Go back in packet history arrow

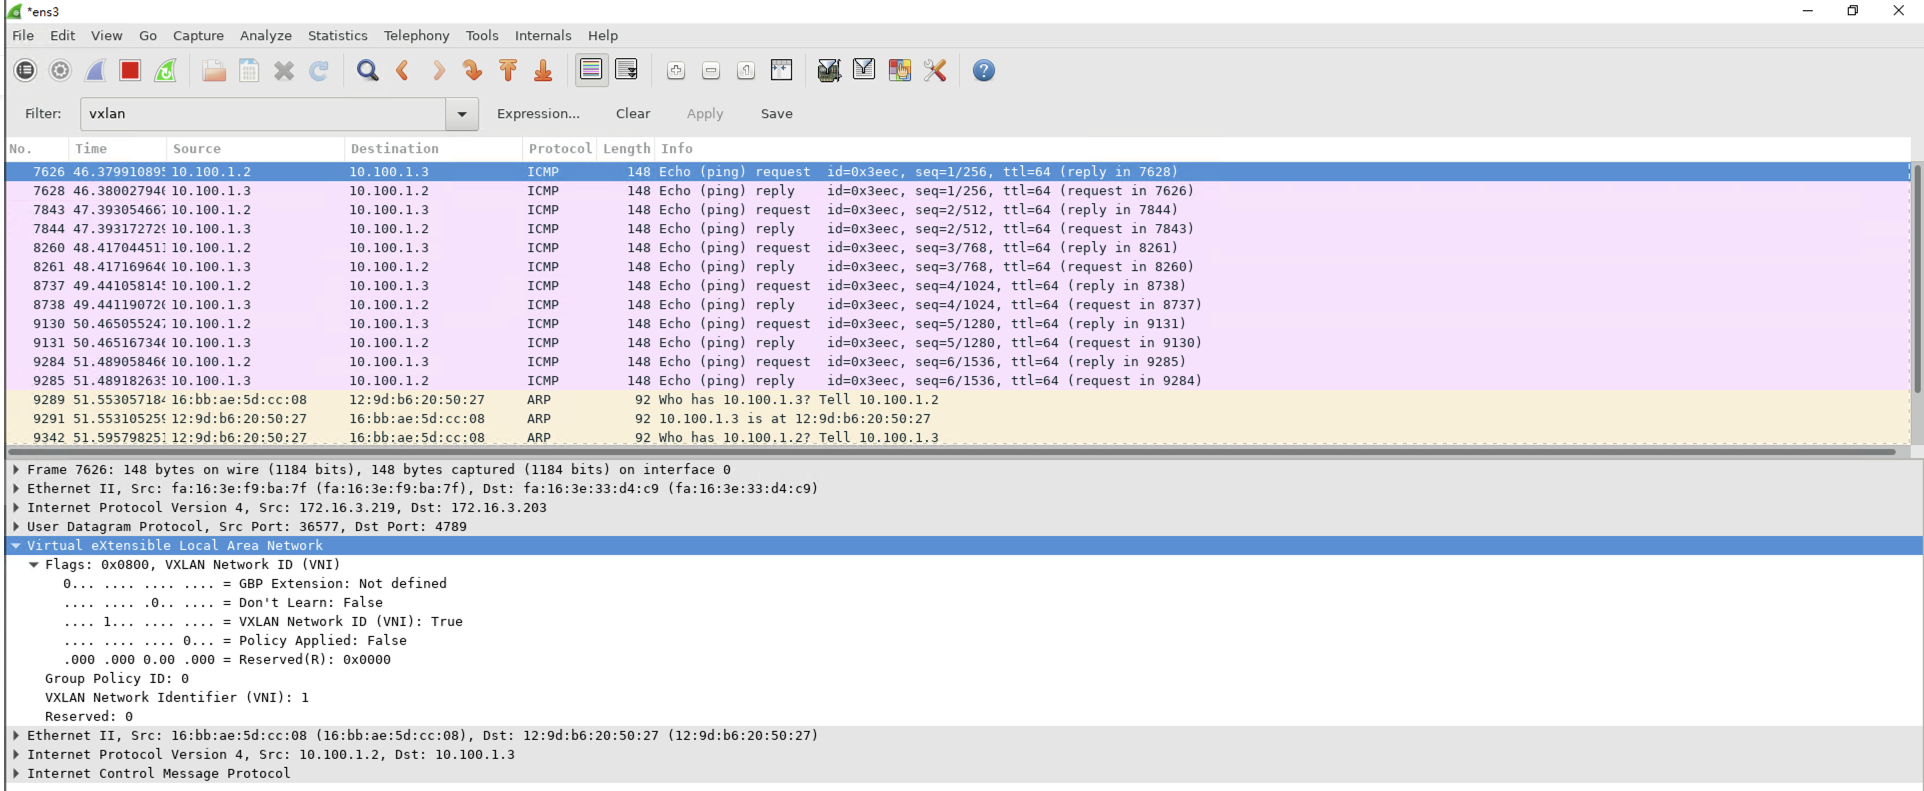tap(403, 70)
